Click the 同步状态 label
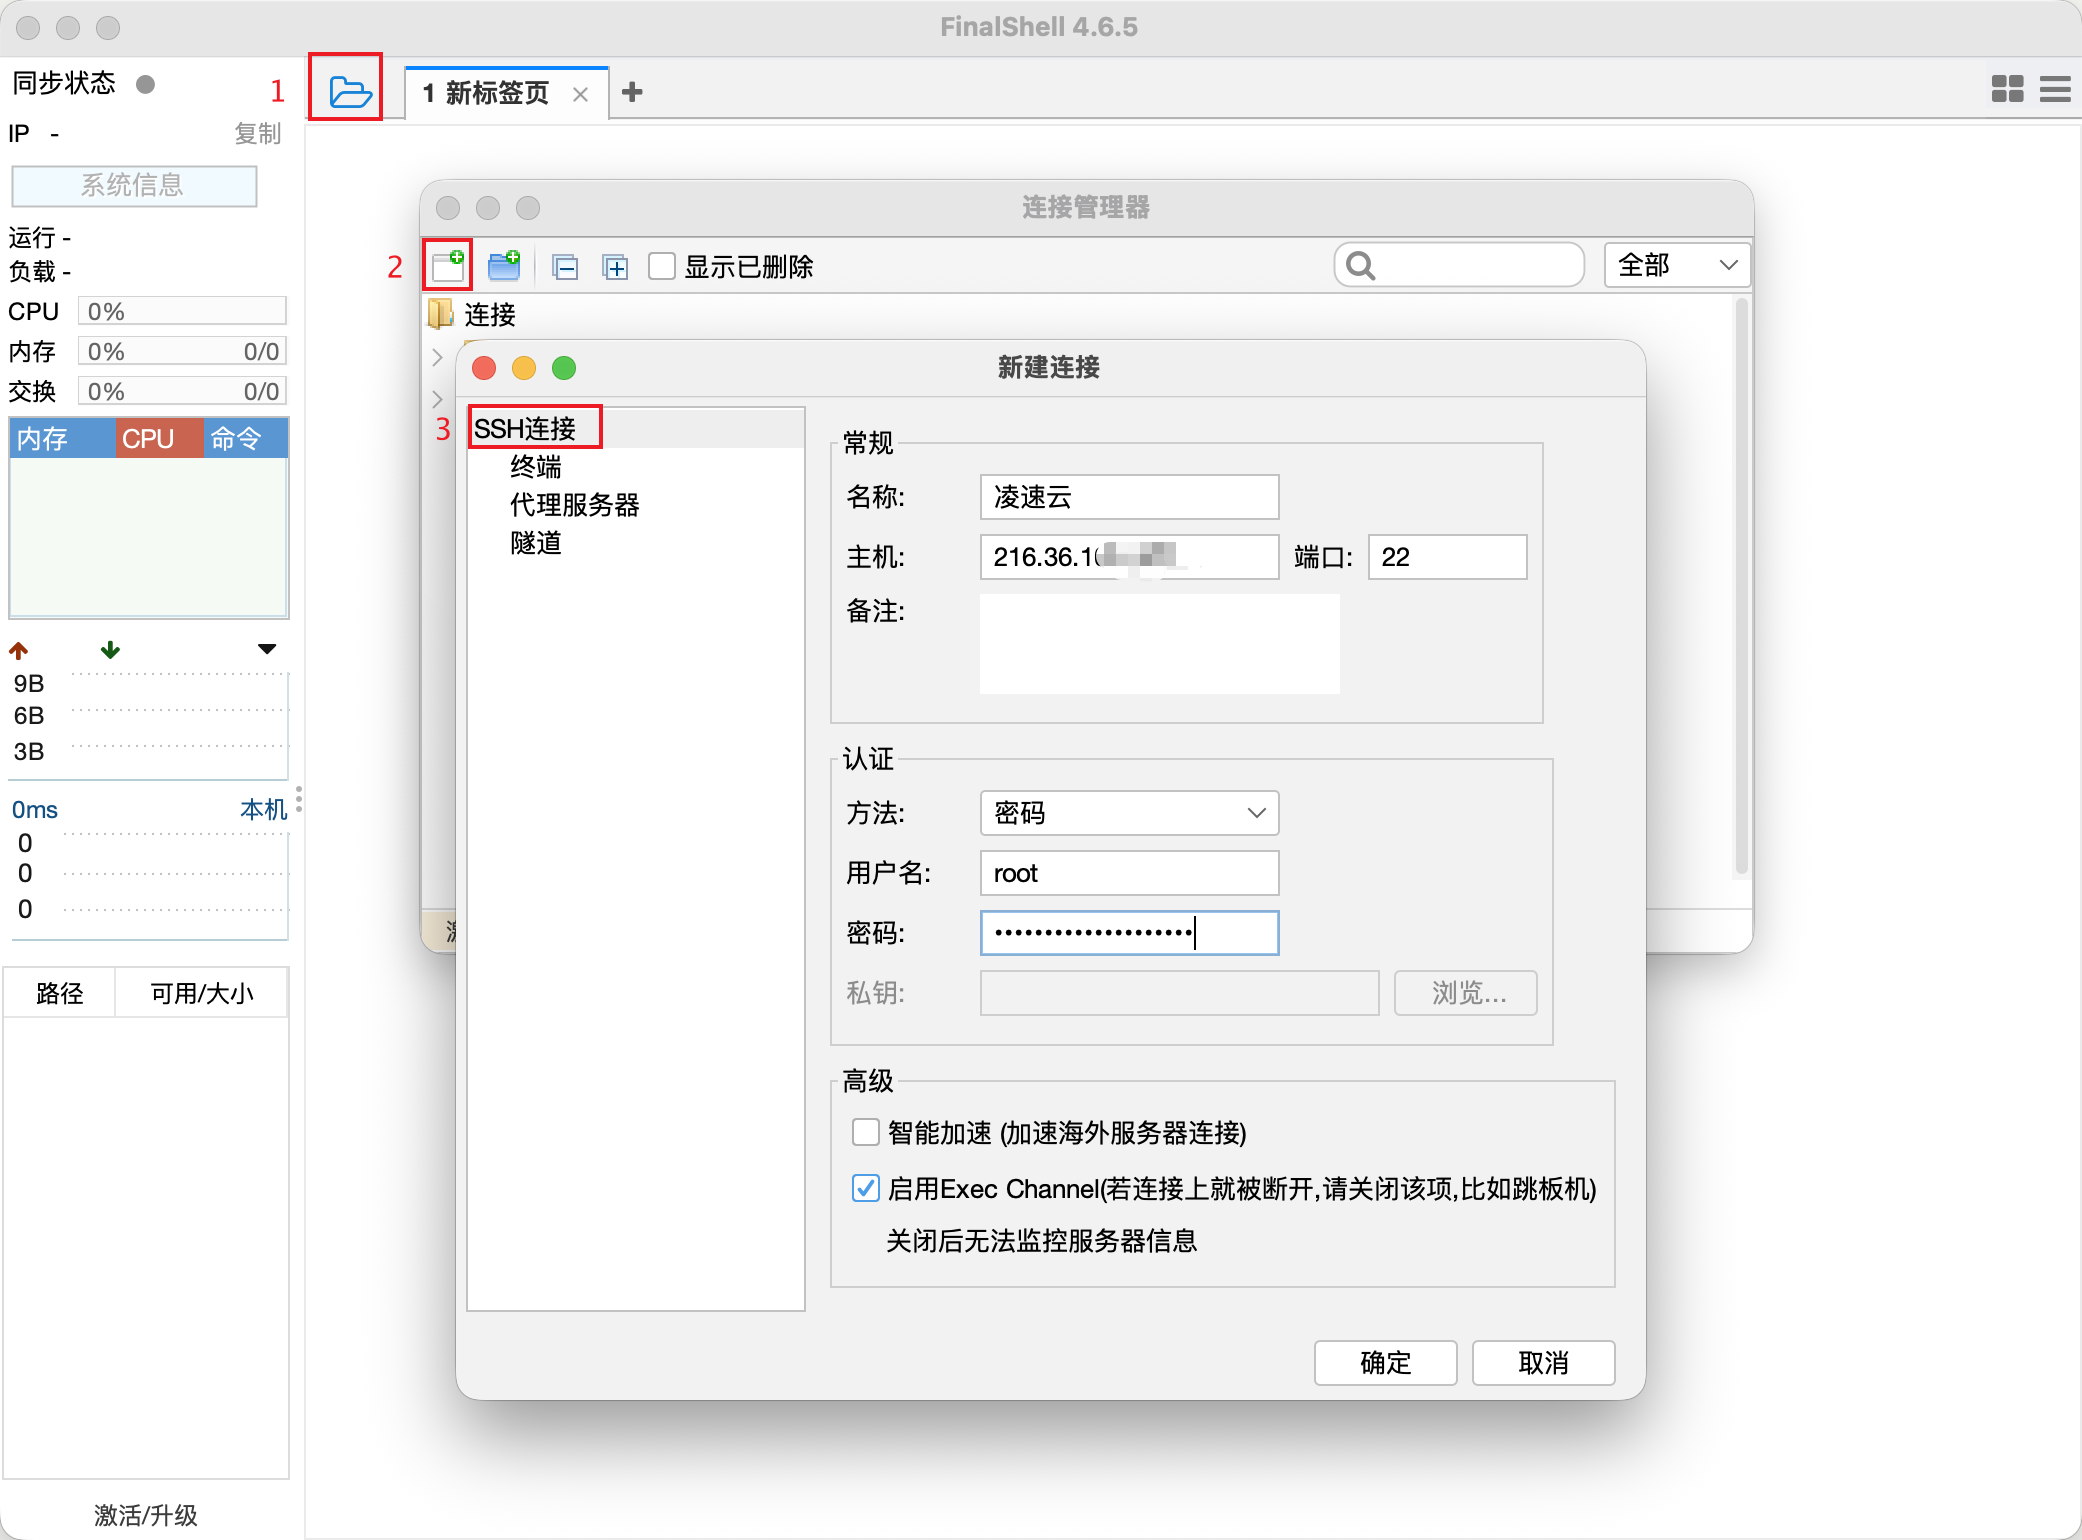Image resolution: width=2082 pixels, height=1540 pixels. 64,83
